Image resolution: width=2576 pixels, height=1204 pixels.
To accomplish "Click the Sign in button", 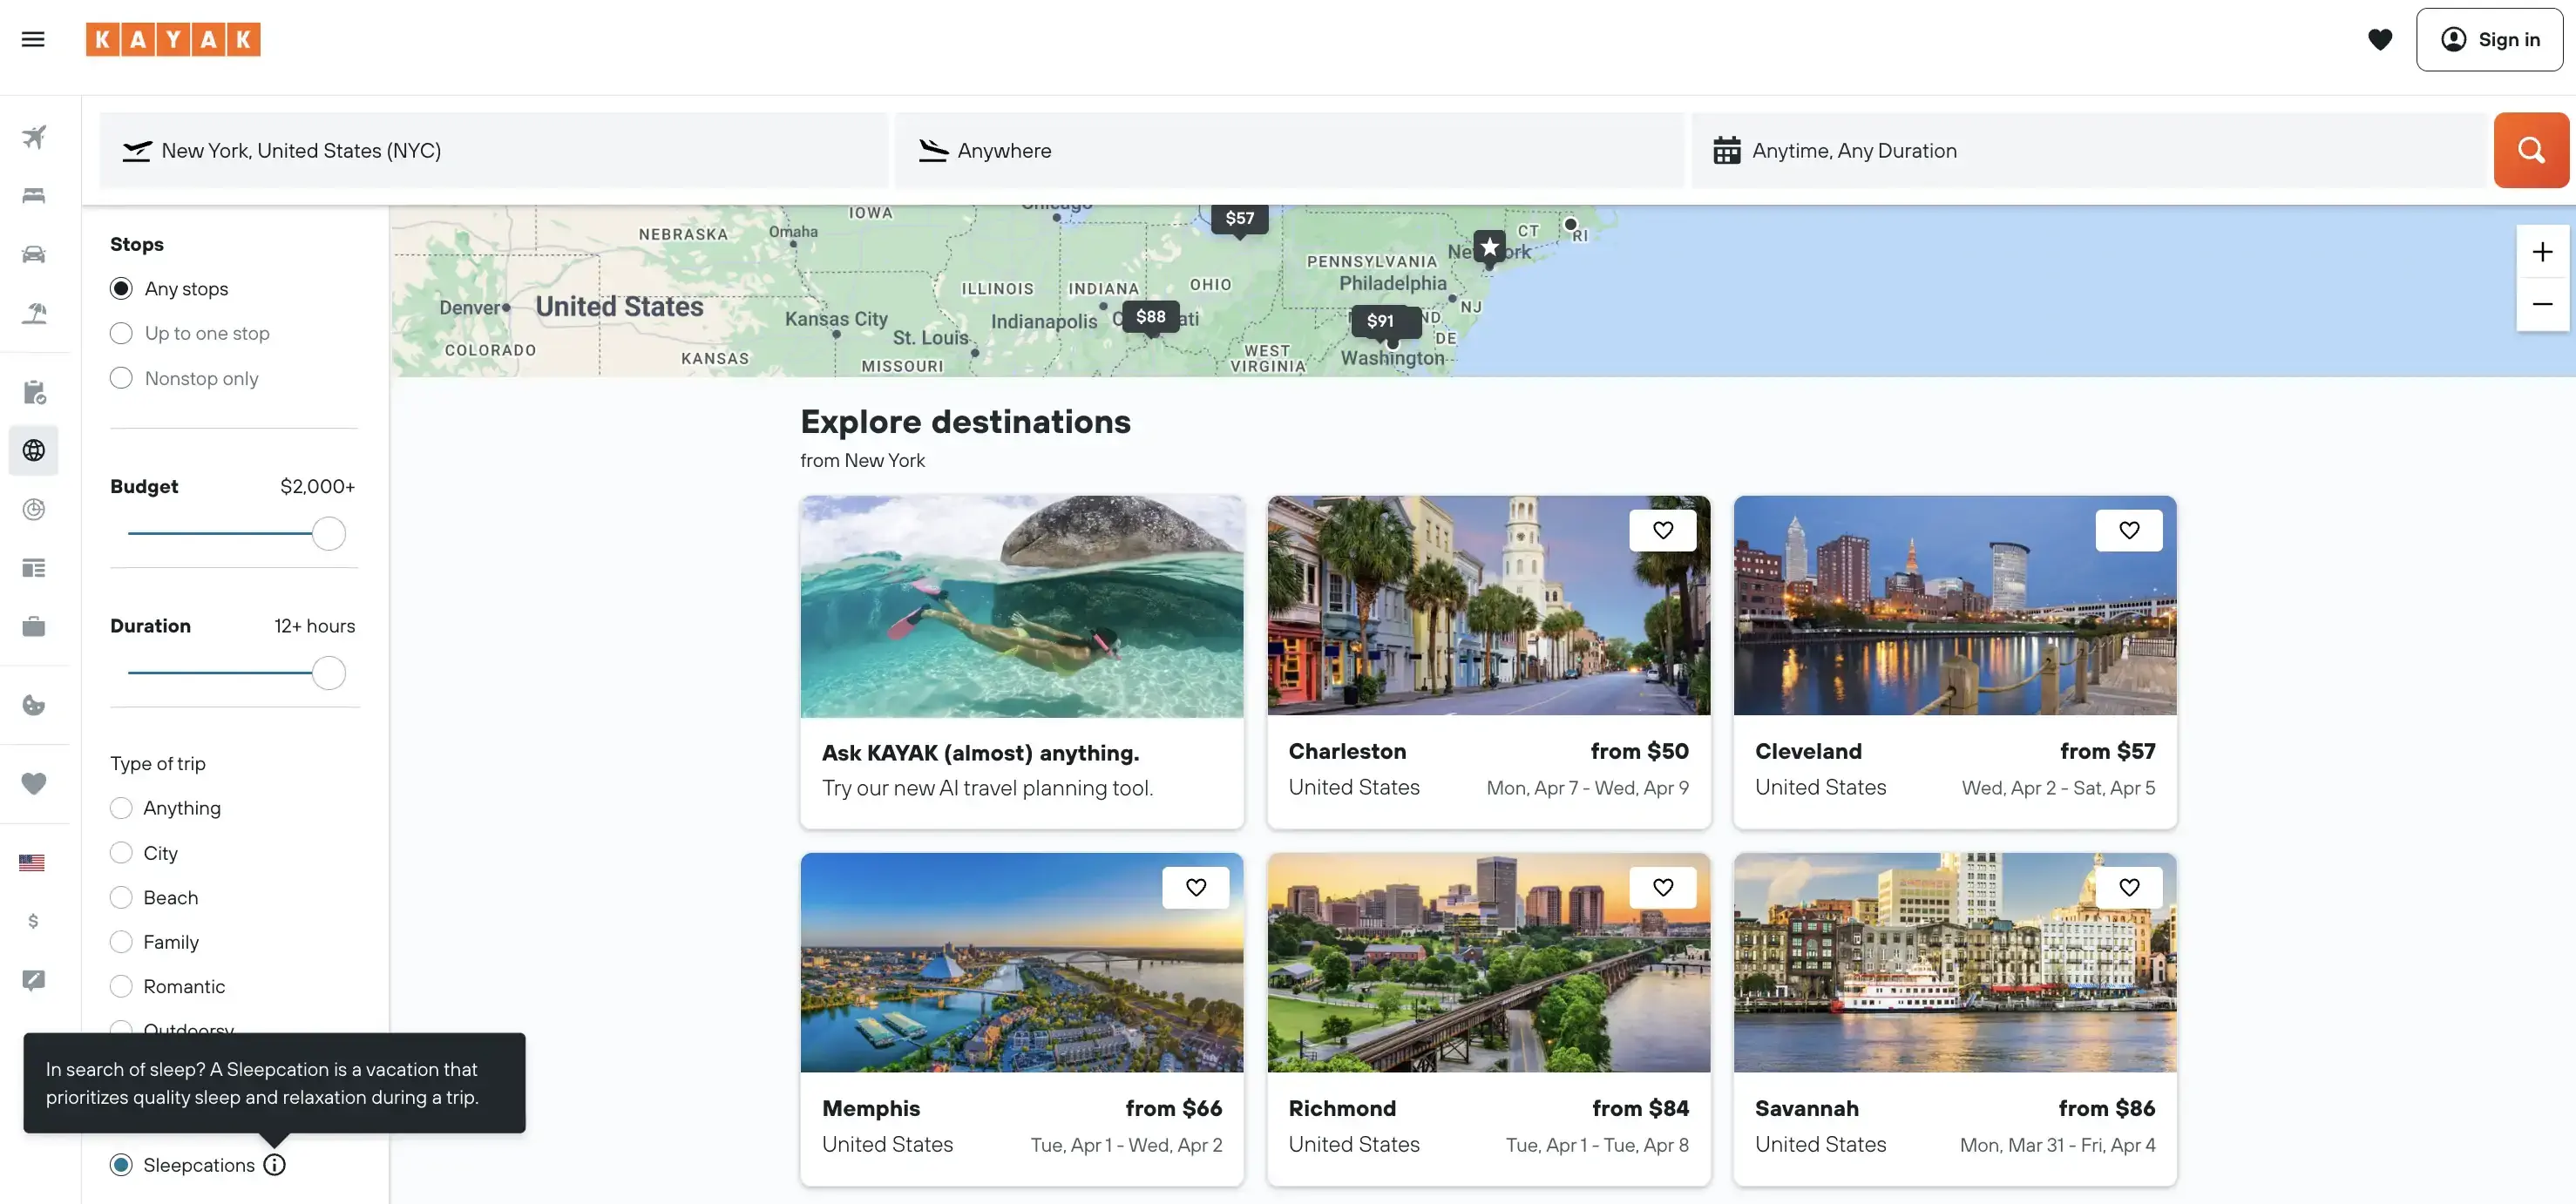I will tap(2489, 39).
